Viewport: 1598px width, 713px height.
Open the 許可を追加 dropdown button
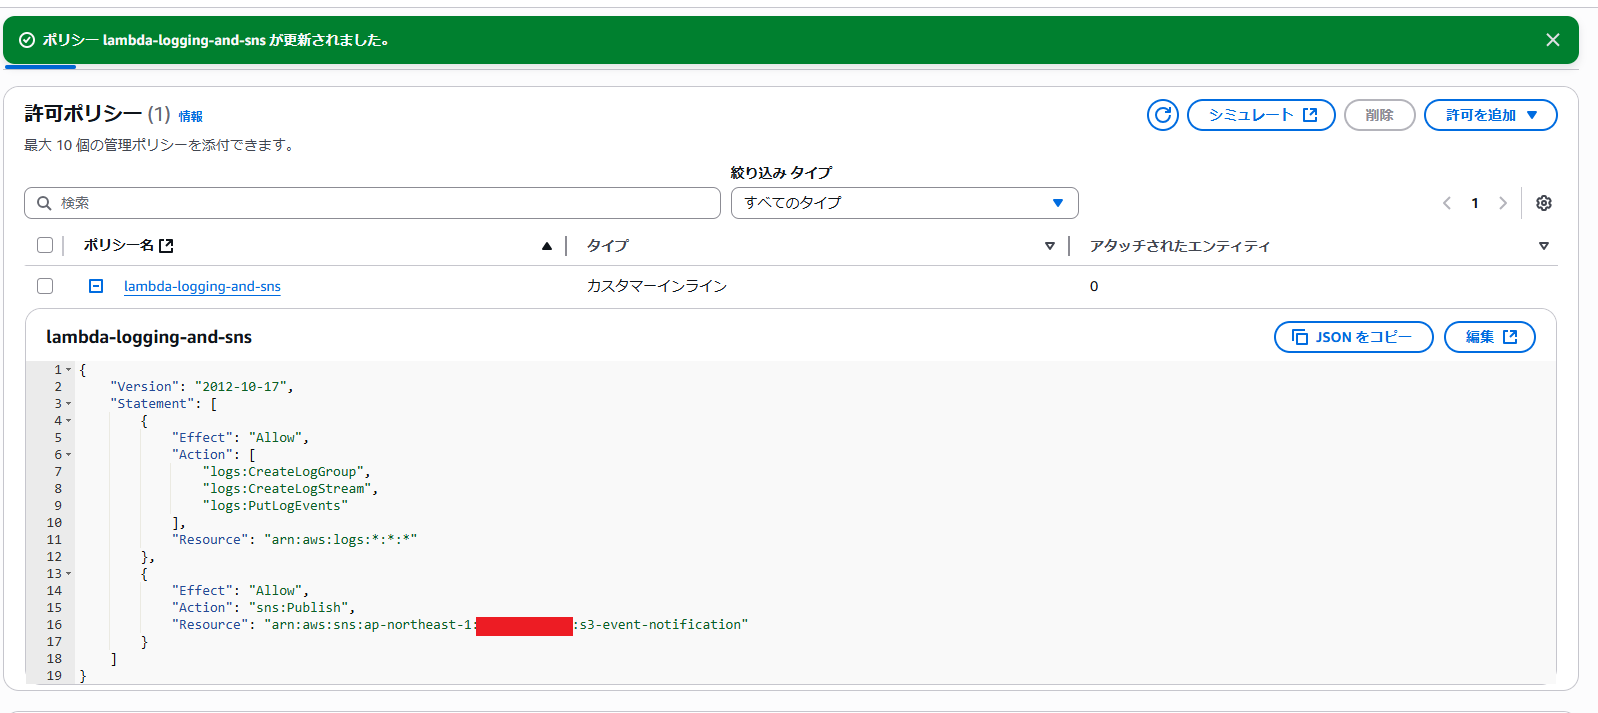point(1490,115)
